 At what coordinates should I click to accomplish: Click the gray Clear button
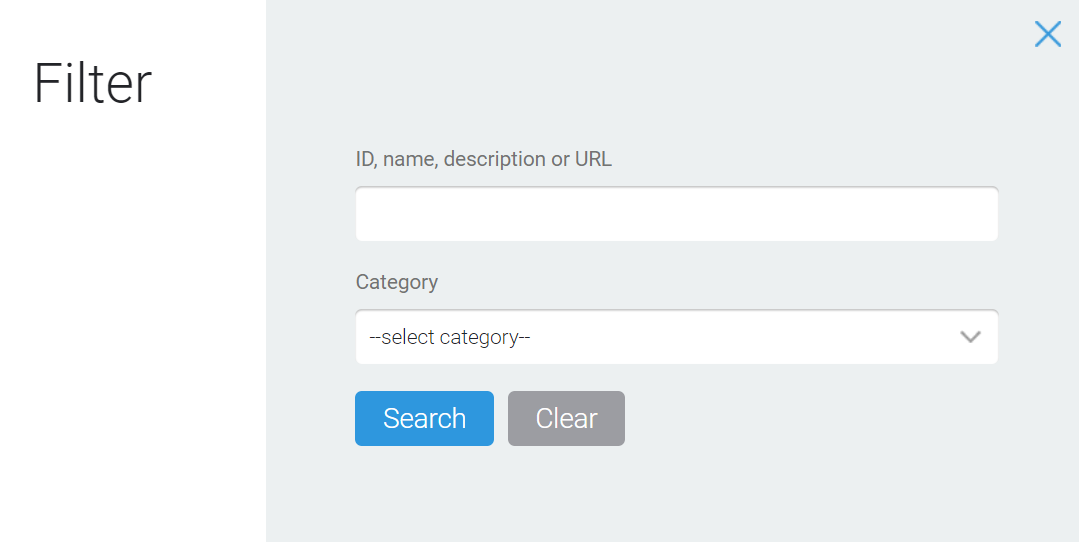566,418
